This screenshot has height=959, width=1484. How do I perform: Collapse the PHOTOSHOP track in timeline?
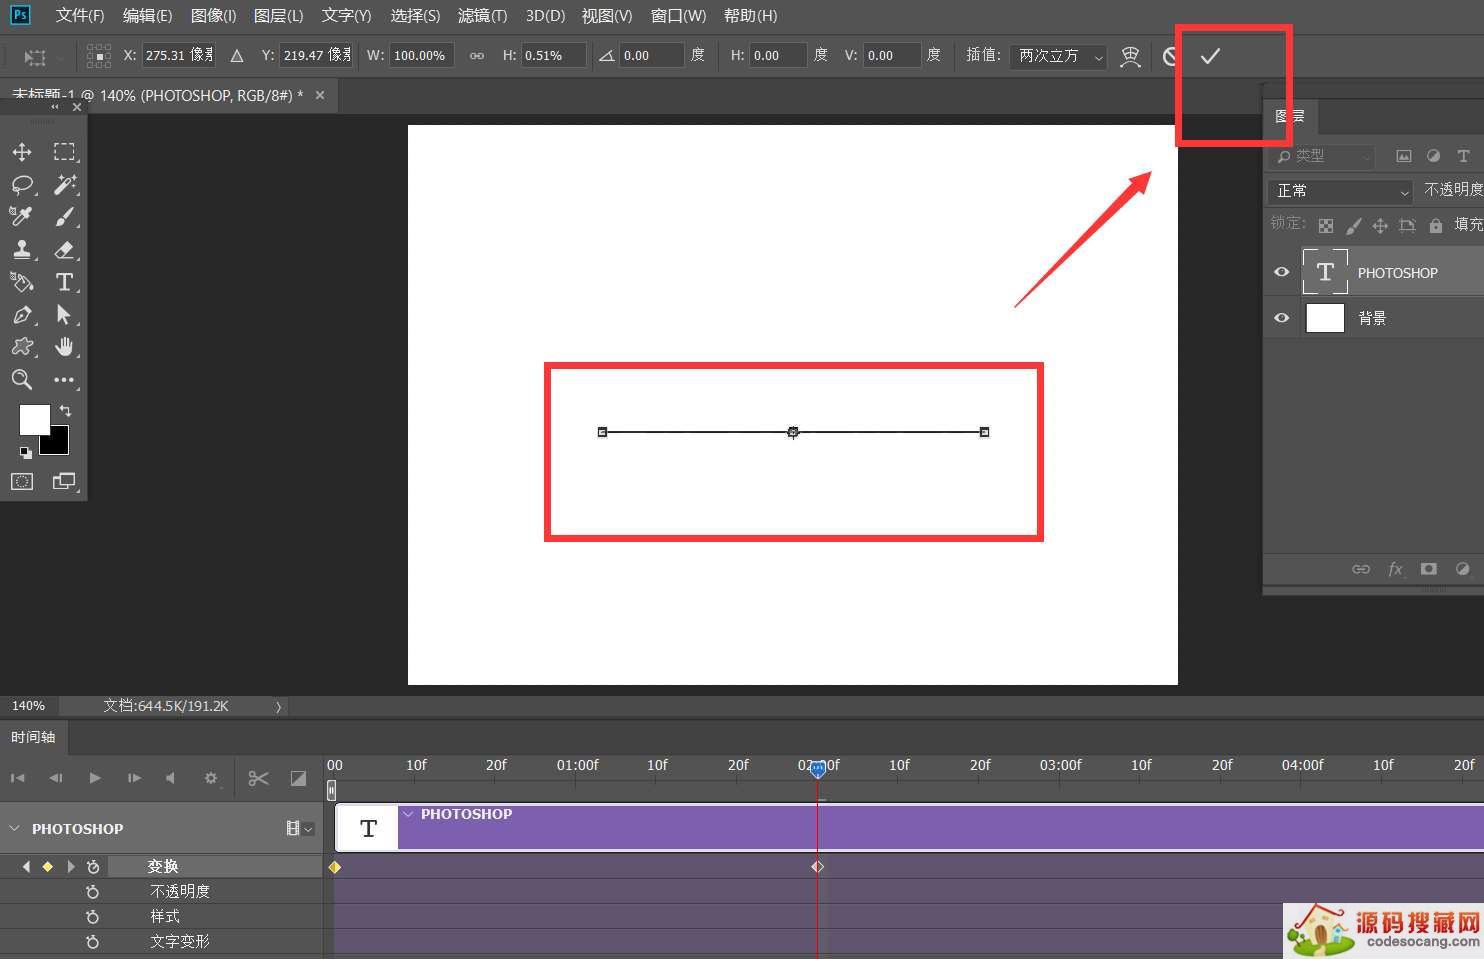click(x=14, y=828)
